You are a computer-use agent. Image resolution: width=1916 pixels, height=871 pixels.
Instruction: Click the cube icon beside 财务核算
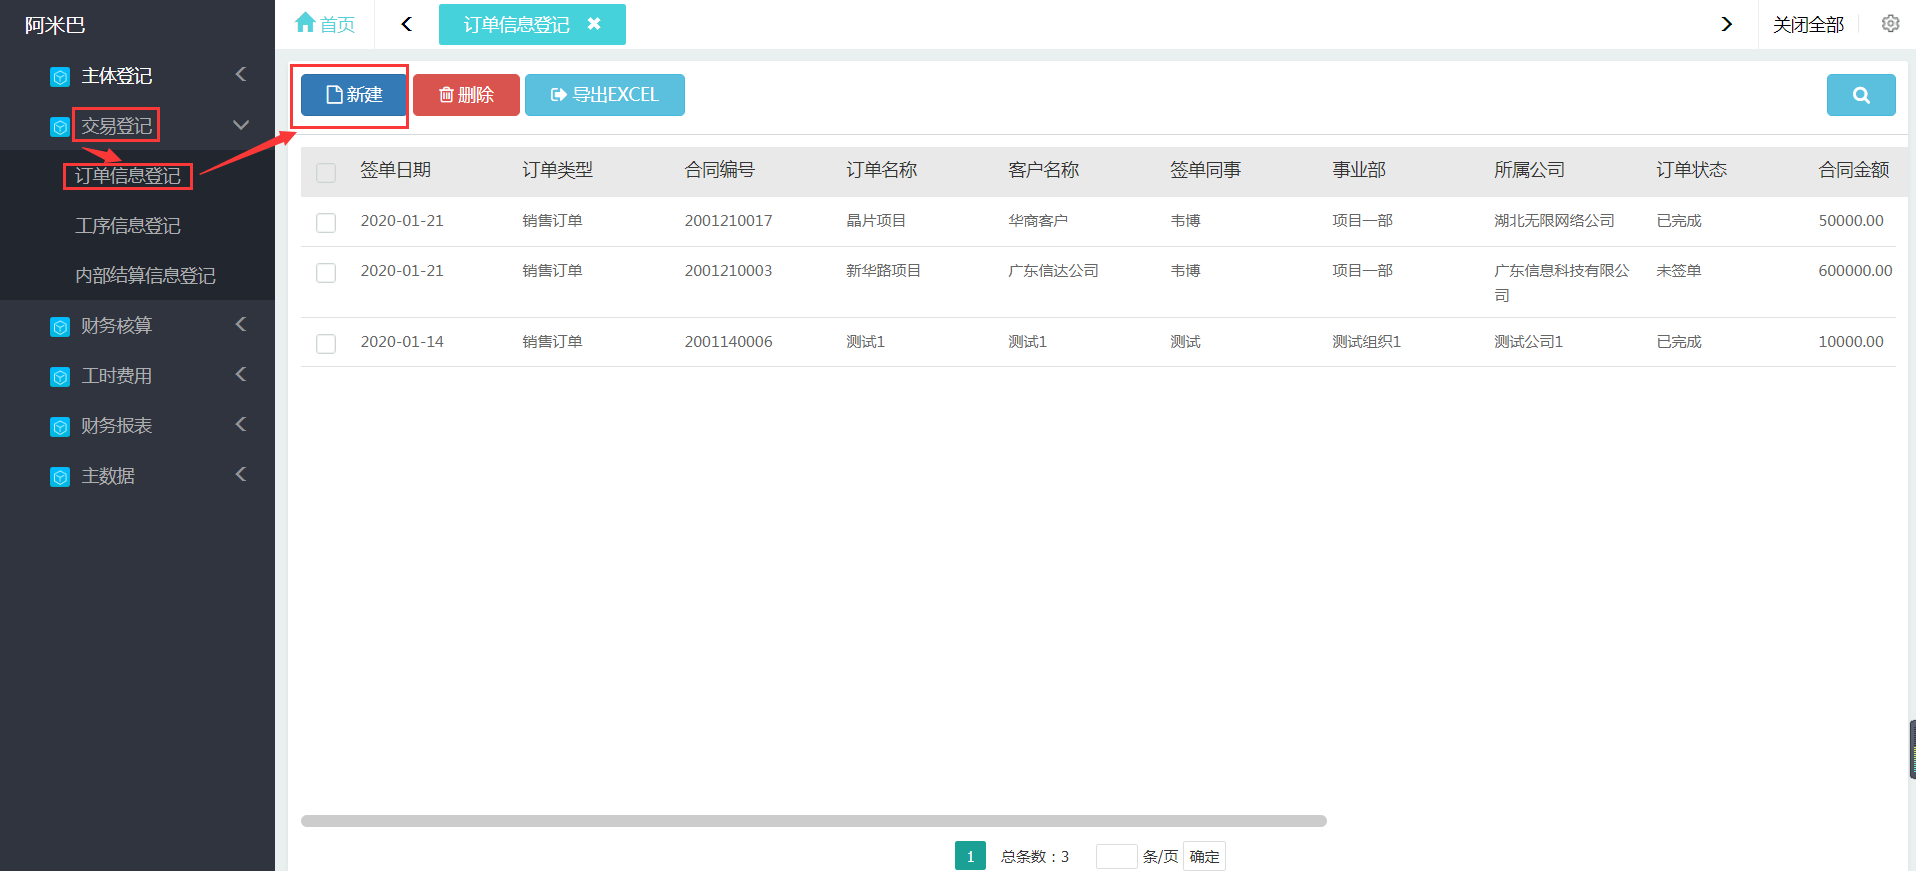(x=60, y=327)
